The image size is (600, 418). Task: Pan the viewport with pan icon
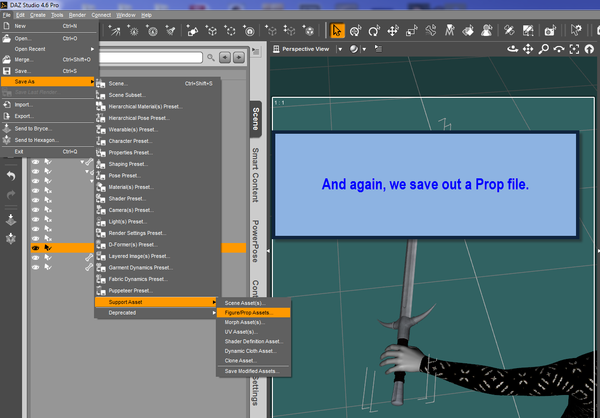(x=528, y=49)
